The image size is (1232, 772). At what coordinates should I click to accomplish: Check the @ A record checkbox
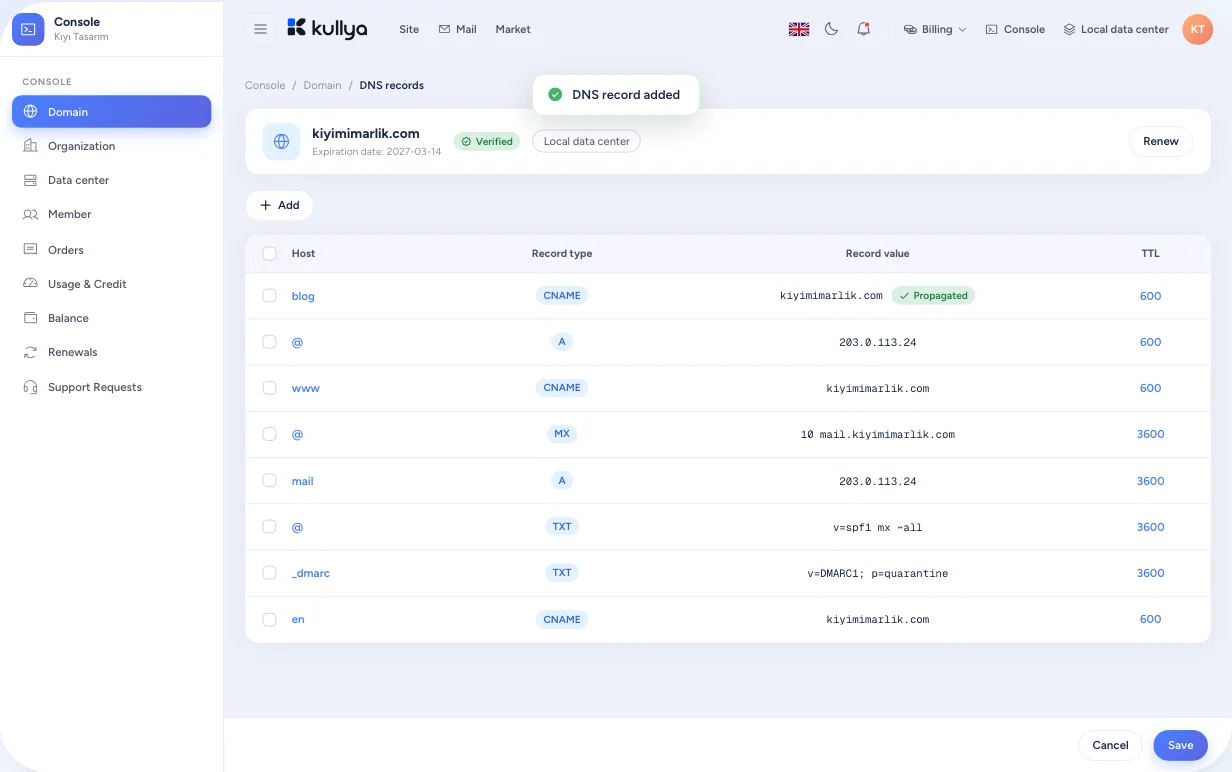(x=269, y=341)
